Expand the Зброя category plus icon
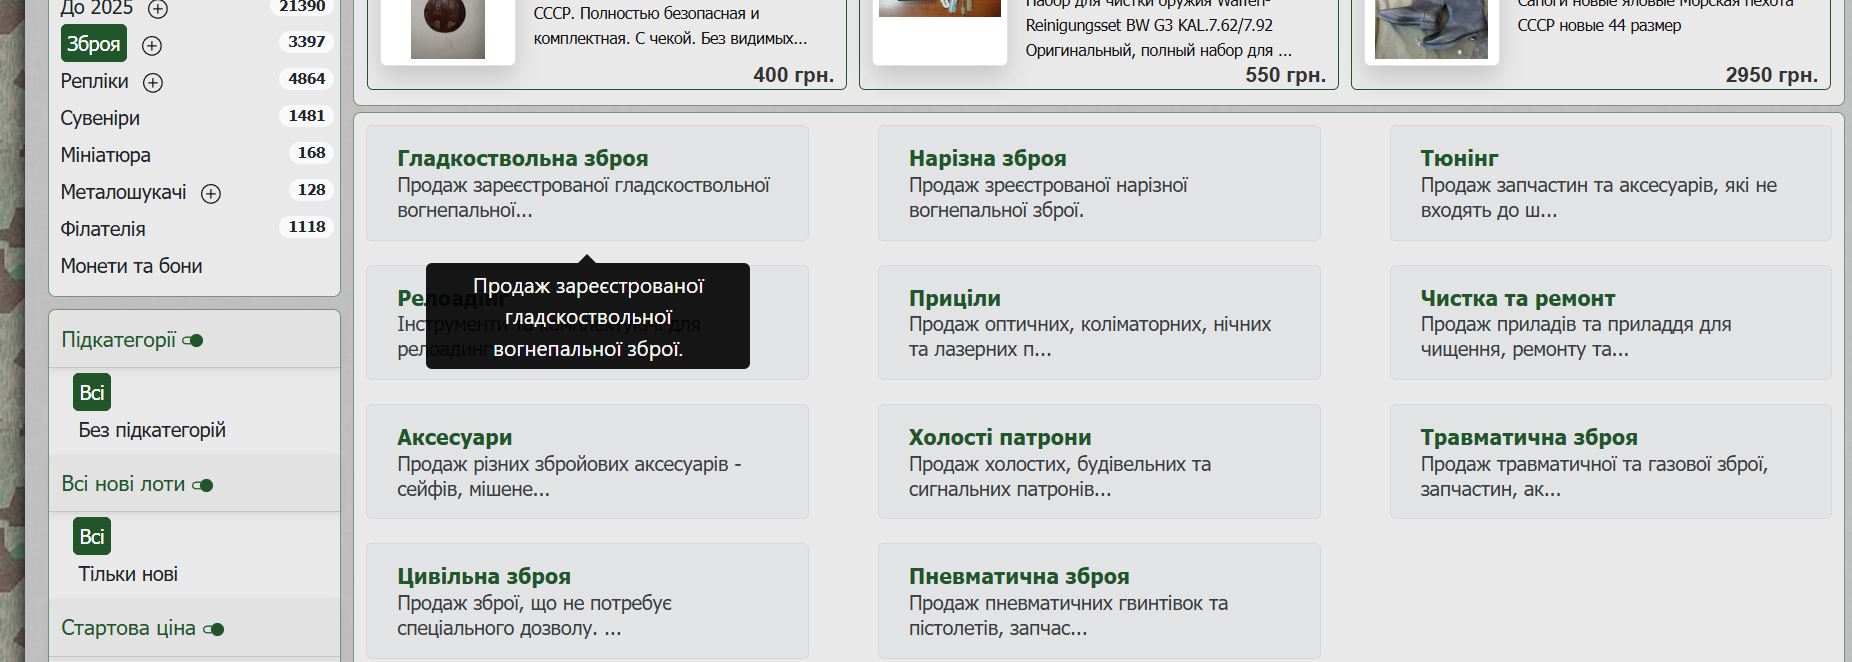The width and height of the screenshot is (1852, 662). (152, 45)
